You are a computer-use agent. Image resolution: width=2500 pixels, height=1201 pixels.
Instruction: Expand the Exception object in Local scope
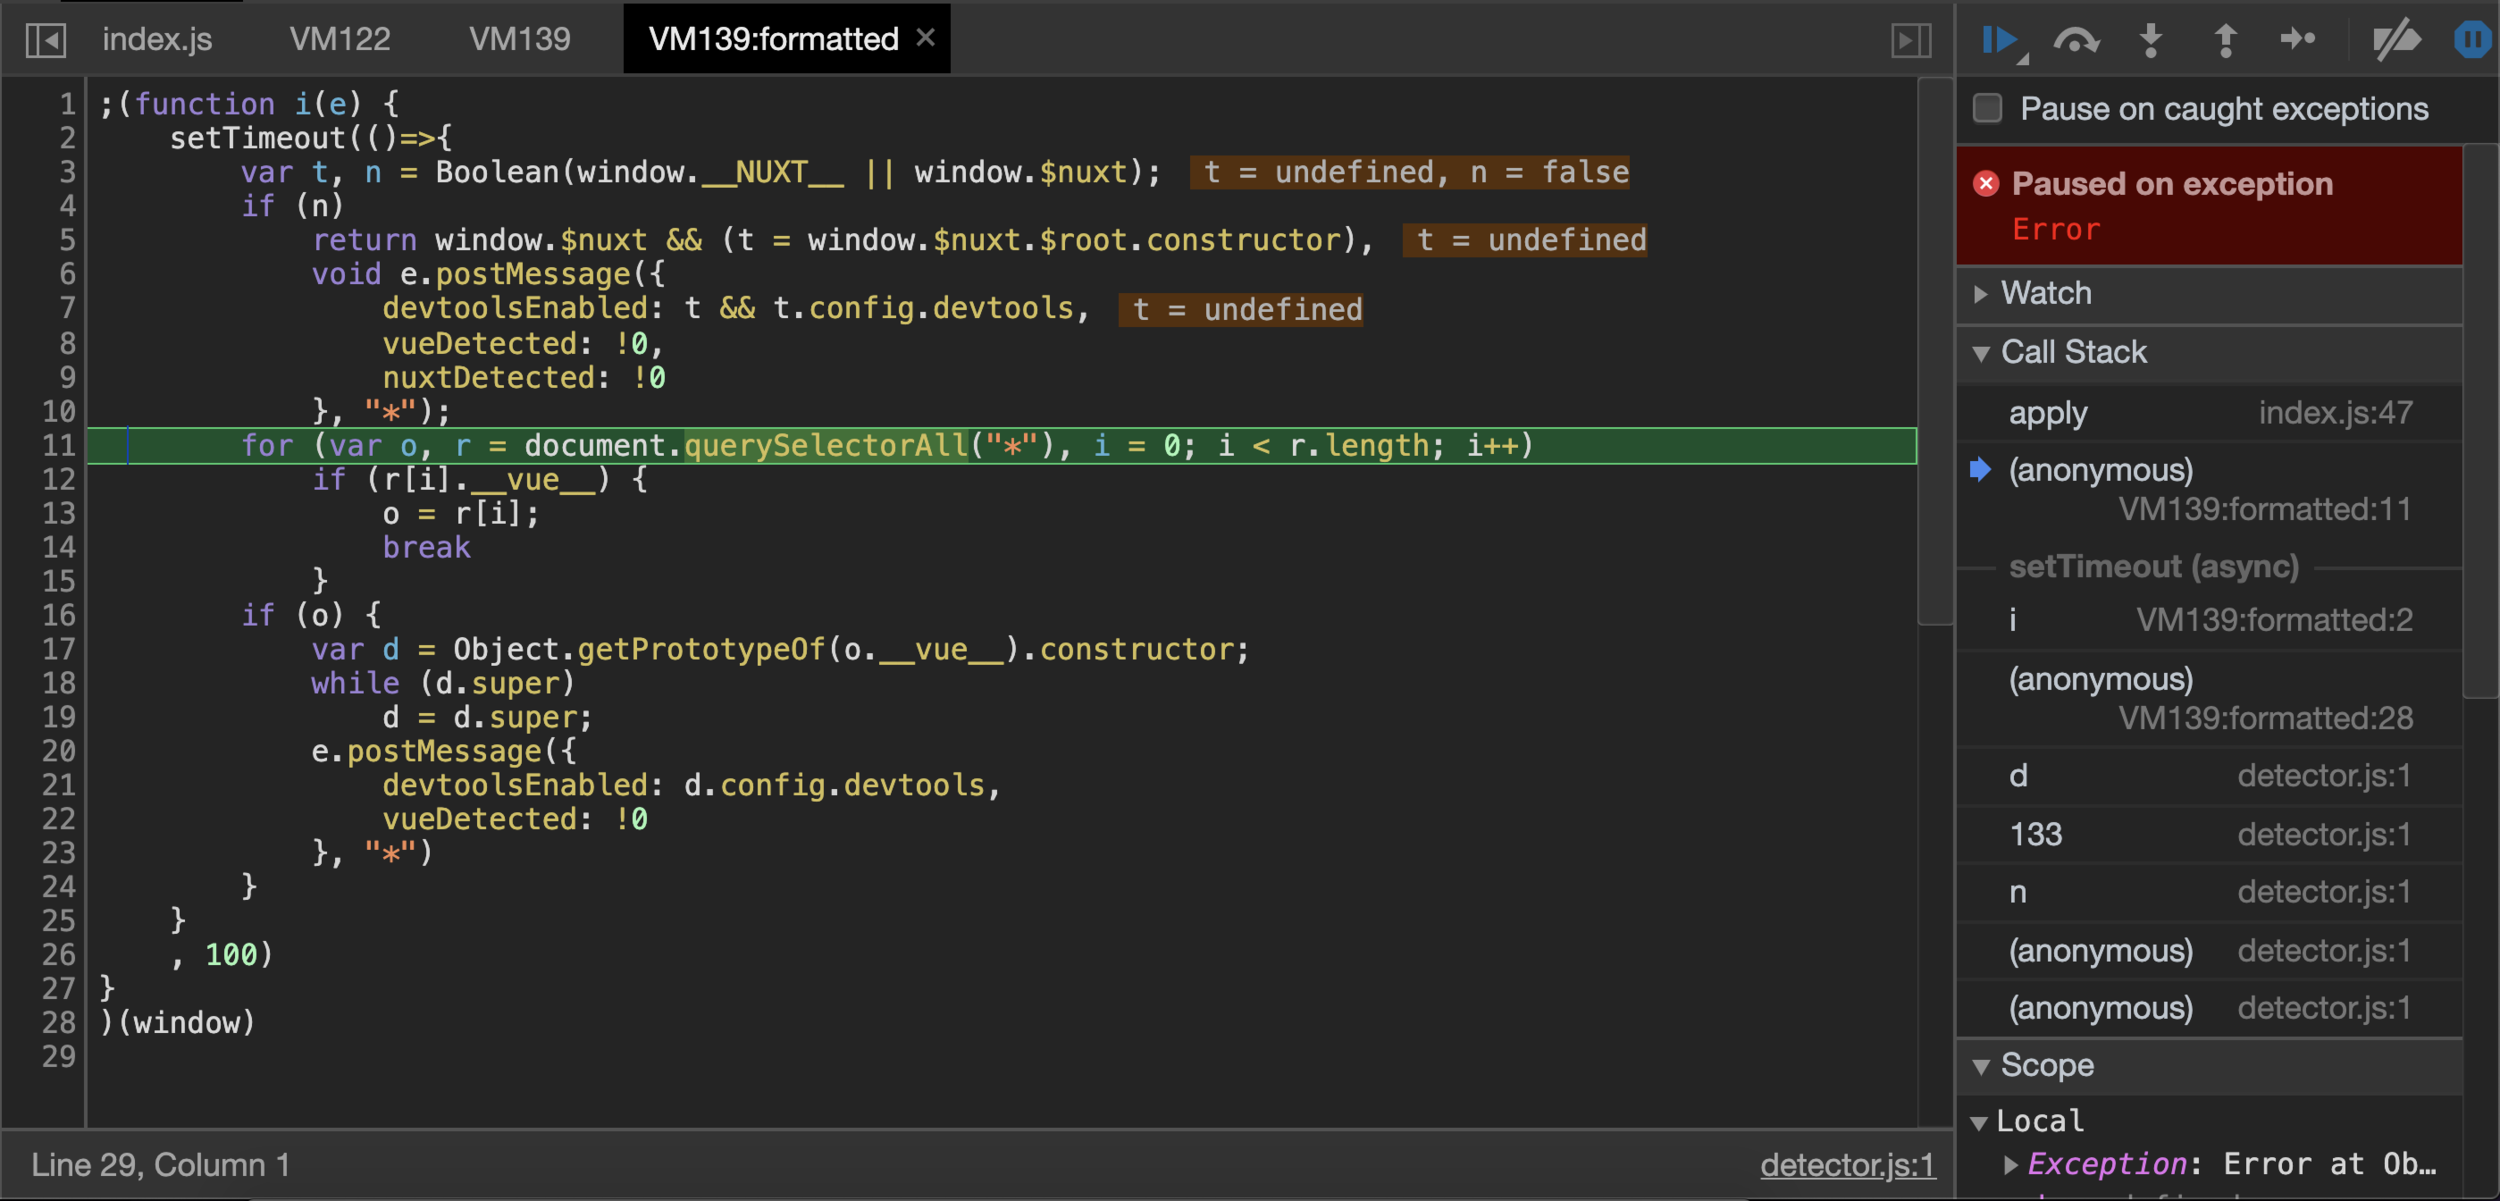point(2010,1164)
